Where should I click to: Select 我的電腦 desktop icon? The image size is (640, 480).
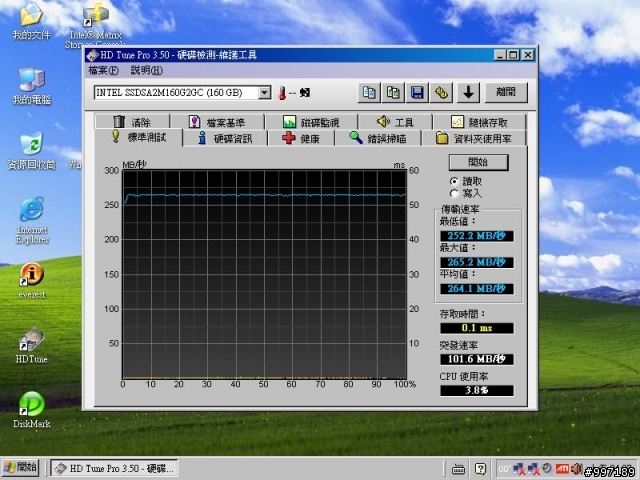pos(31,86)
